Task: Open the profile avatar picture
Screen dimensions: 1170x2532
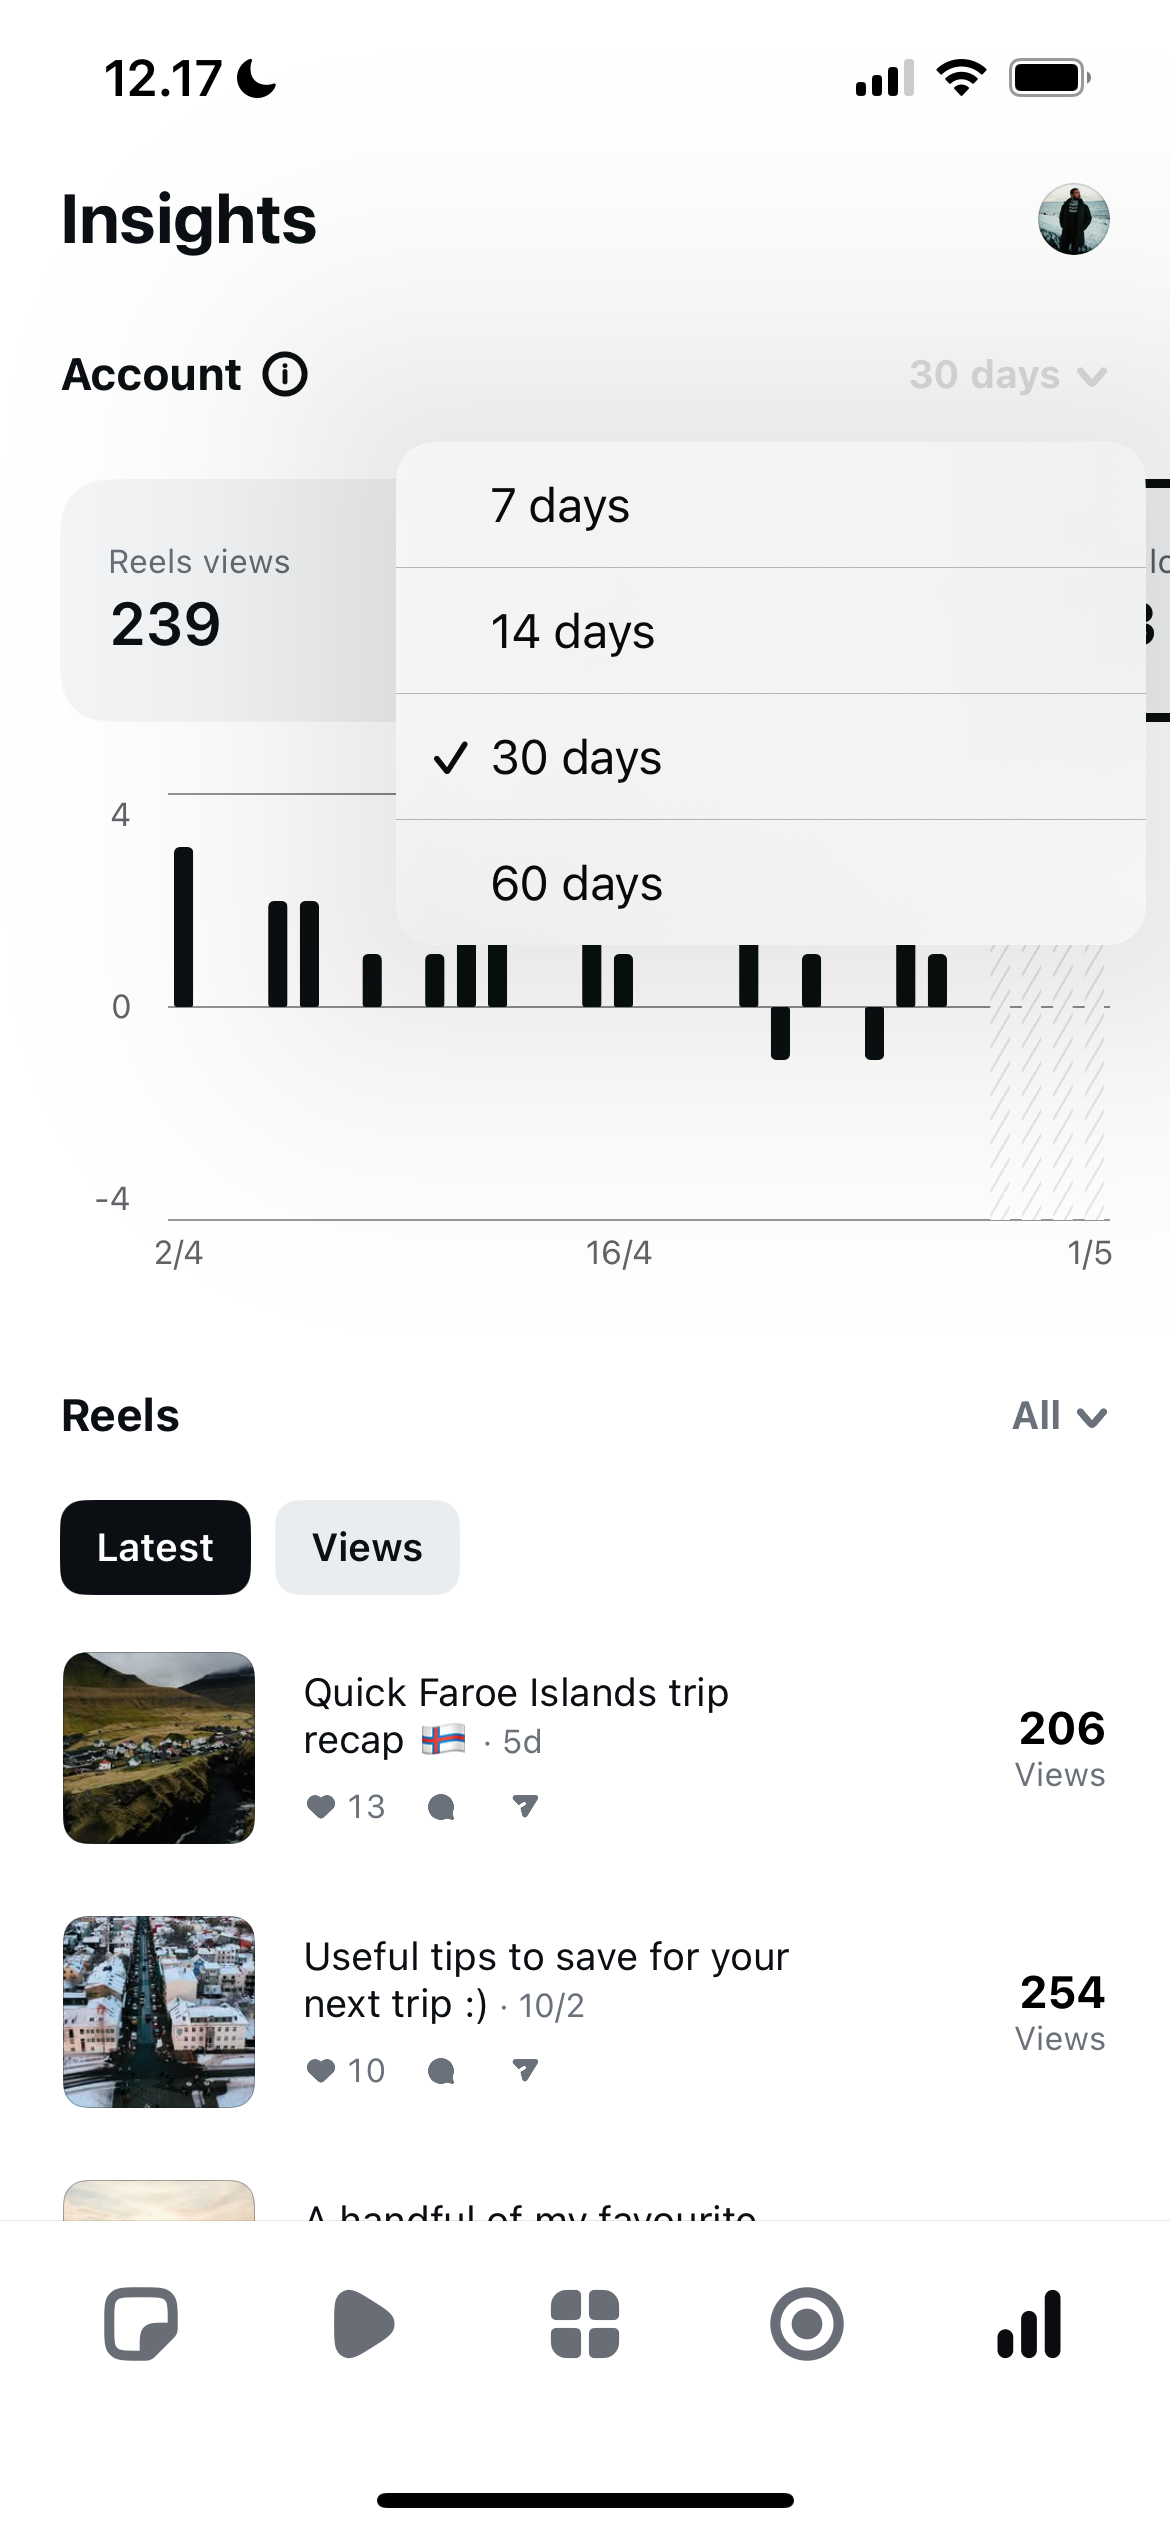Action: (x=1073, y=219)
